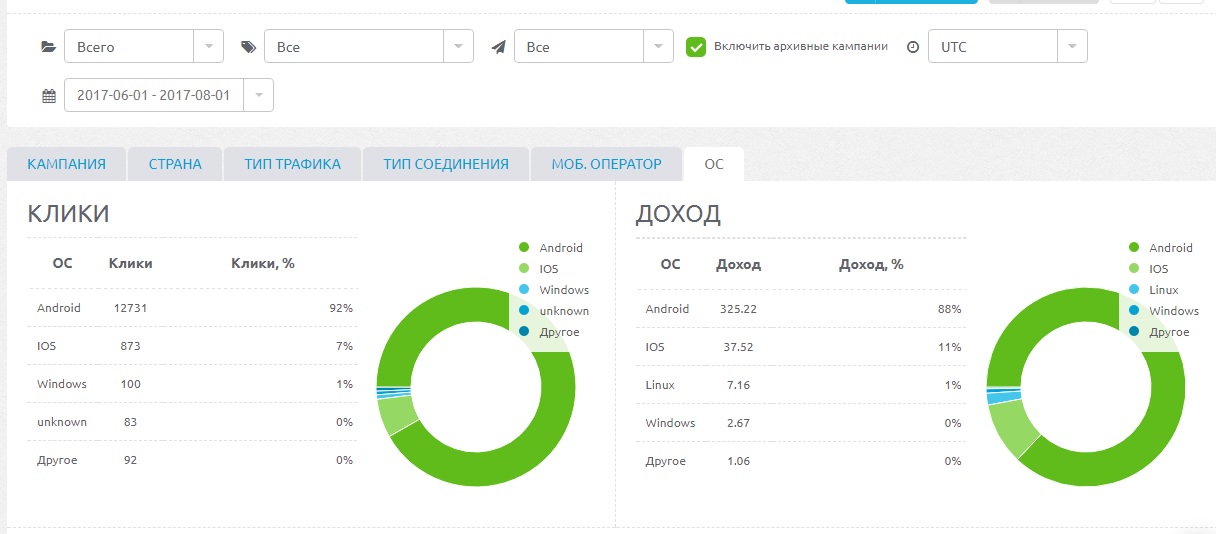Open the UTC timezone dropdown
Image resolution: width=1216 pixels, height=534 pixels.
1006,47
